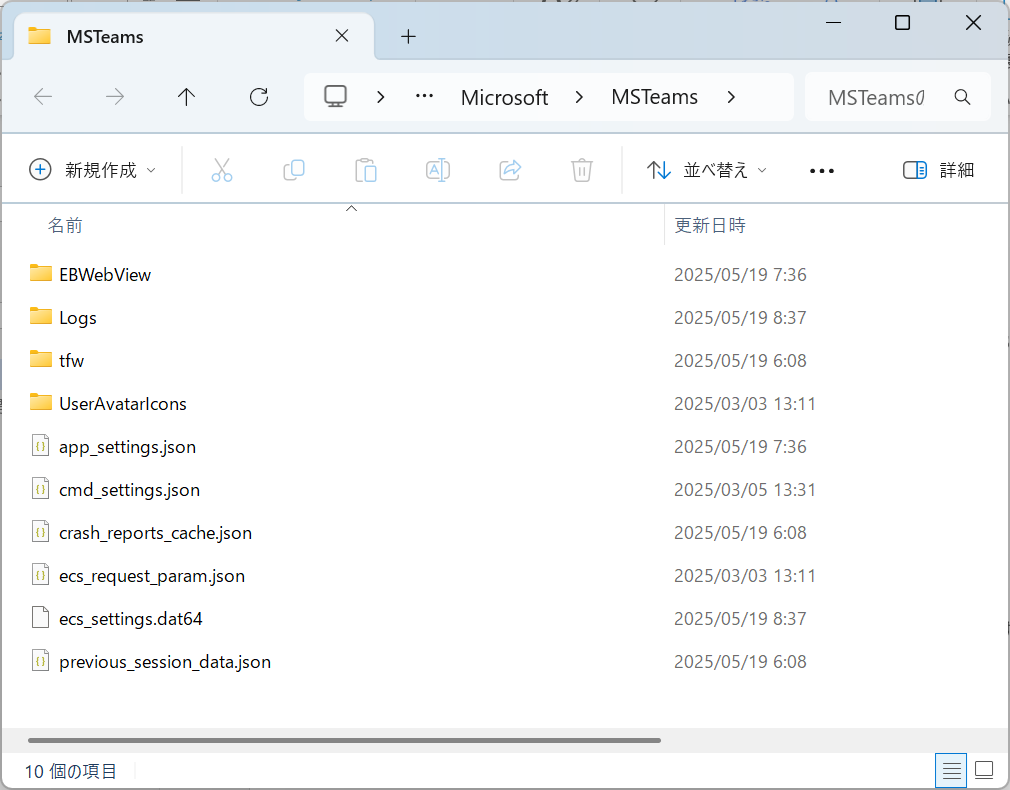Select the ecs_settings.dat64 file icon
This screenshot has width=1010, height=790.
[x=41, y=617]
